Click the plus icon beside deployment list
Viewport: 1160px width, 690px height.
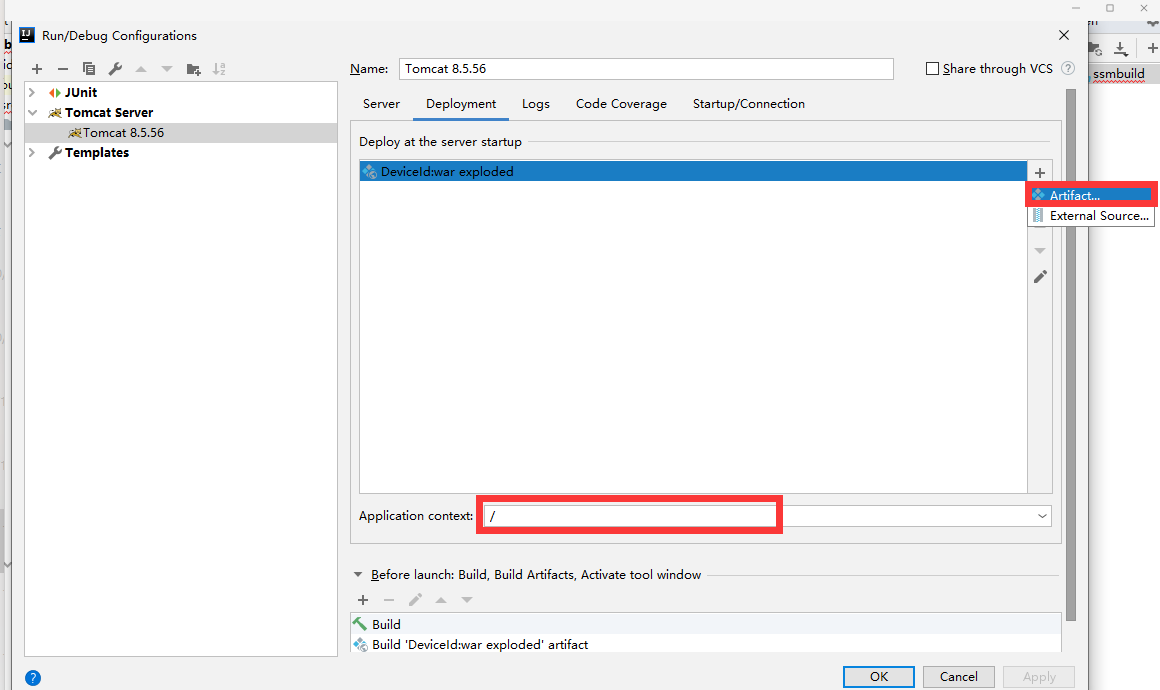1040,172
